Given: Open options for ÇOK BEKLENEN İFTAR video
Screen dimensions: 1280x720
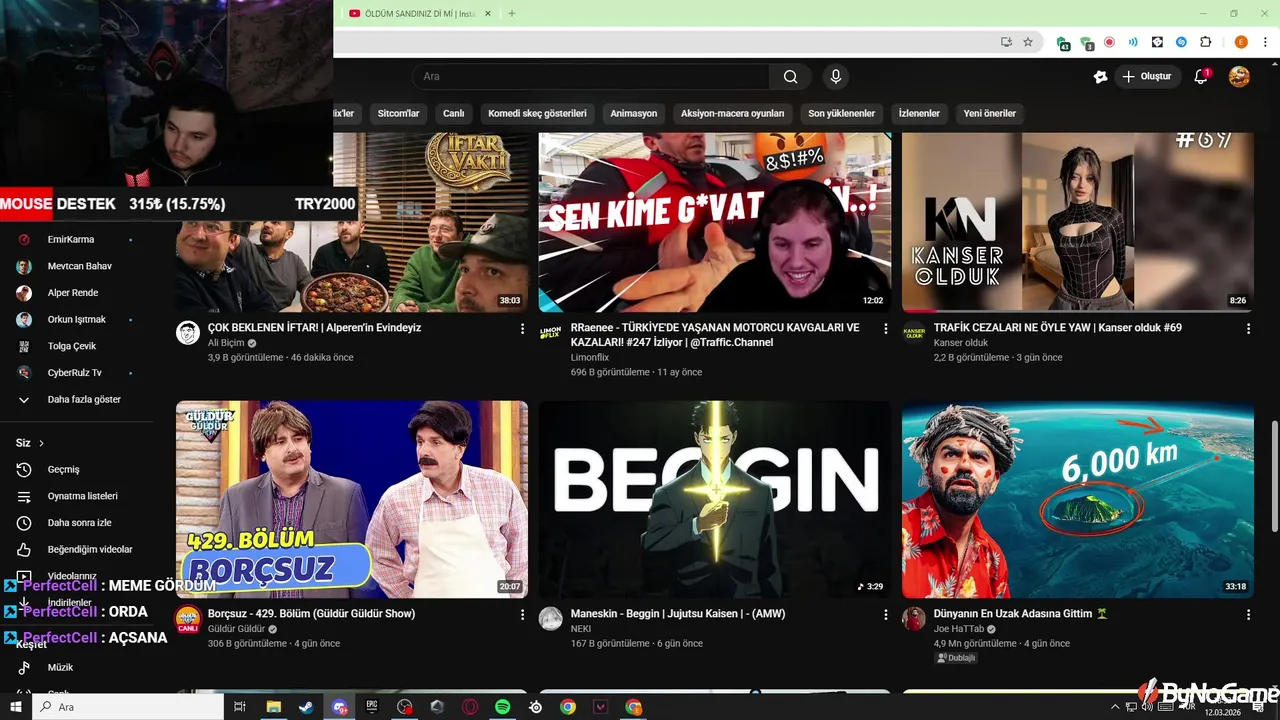Looking at the screenshot, I should [522, 328].
